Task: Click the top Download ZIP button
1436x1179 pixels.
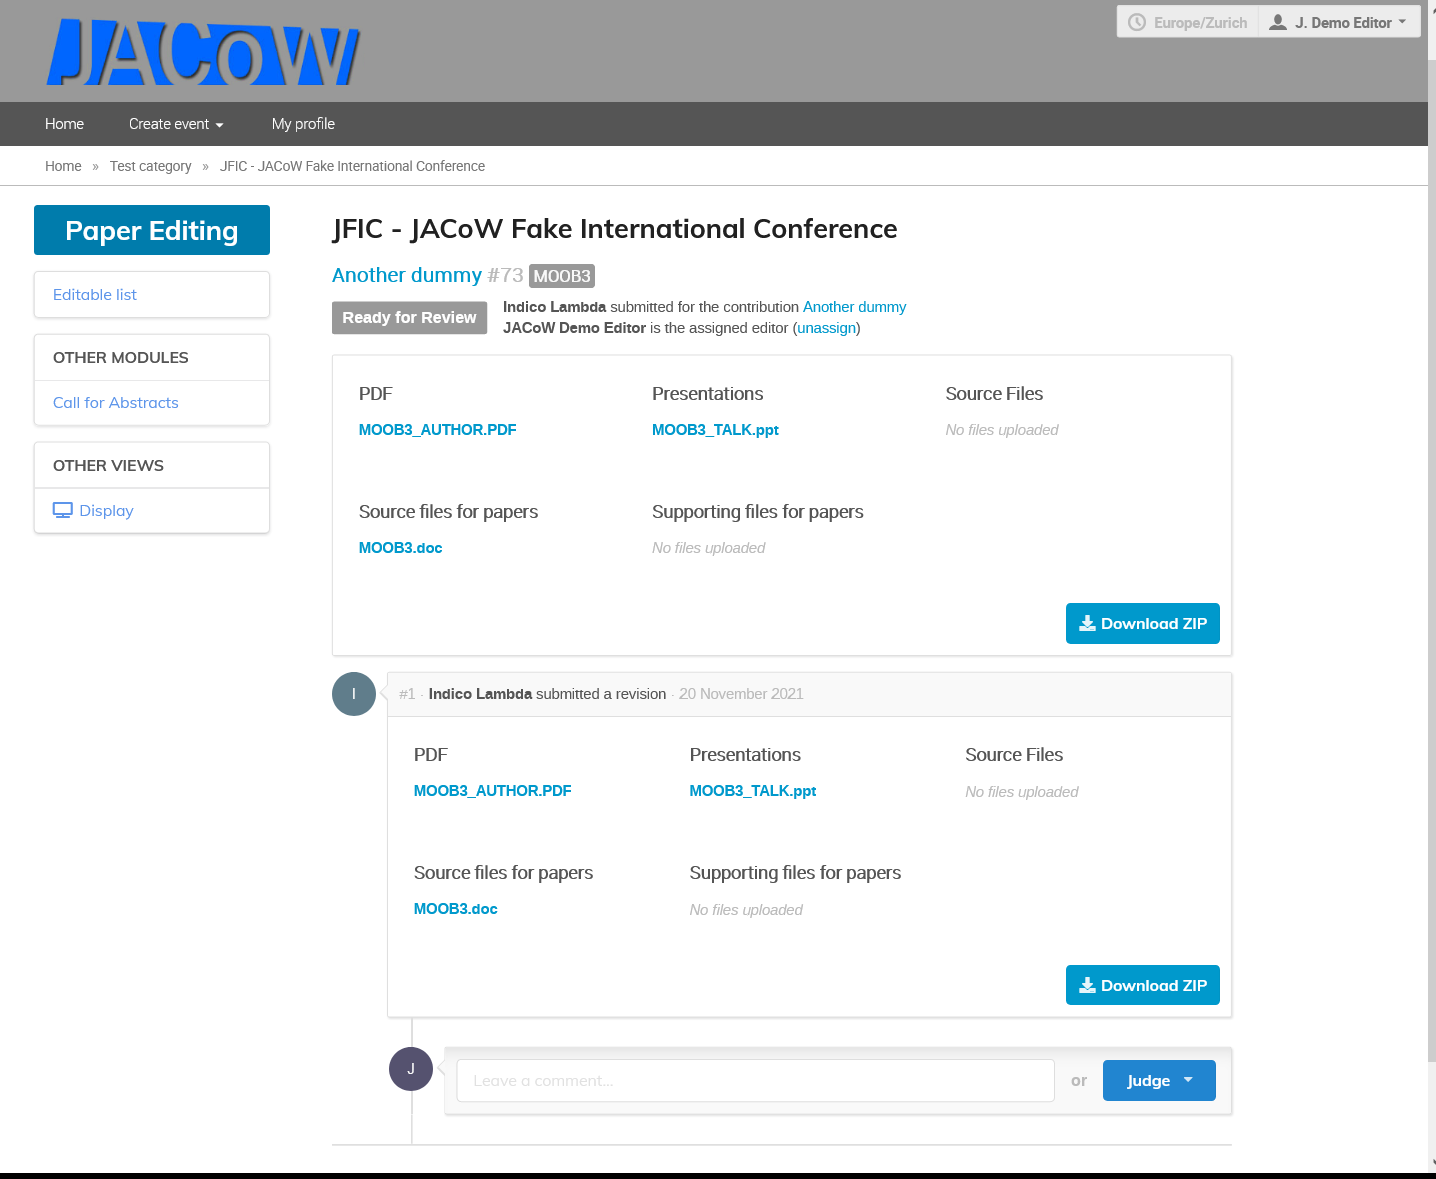Action: (1142, 624)
